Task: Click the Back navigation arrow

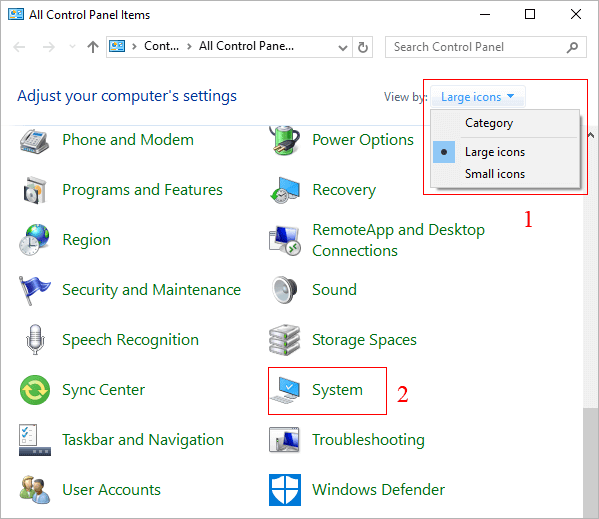Action: pyautogui.click(x=19, y=47)
